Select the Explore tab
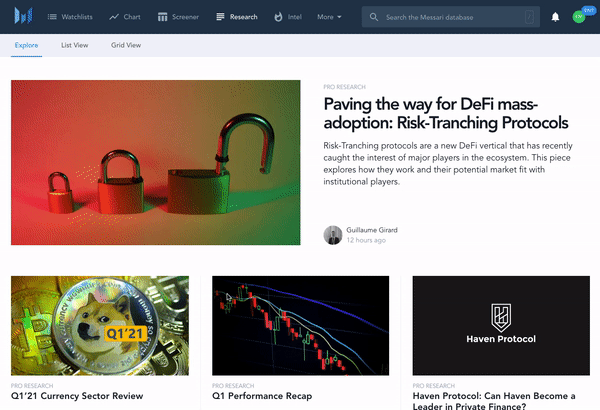The height and width of the screenshot is (410, 600). coord(26,45)
